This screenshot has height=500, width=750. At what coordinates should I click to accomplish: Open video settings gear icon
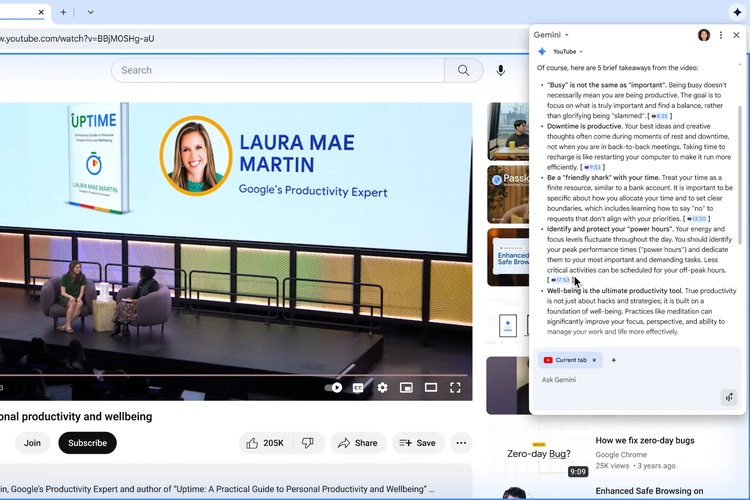(382, 388)
